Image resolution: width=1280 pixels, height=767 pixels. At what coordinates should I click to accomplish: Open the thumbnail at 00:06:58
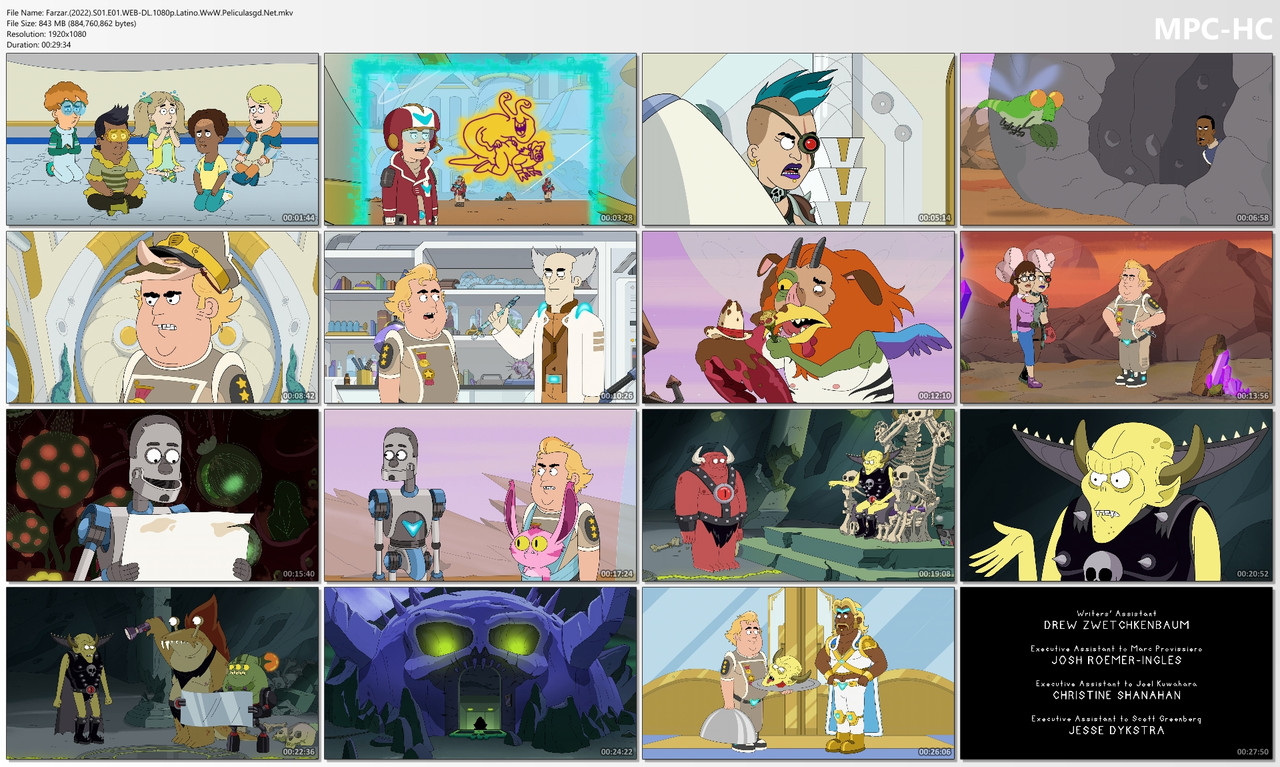tap(1116, 139)
